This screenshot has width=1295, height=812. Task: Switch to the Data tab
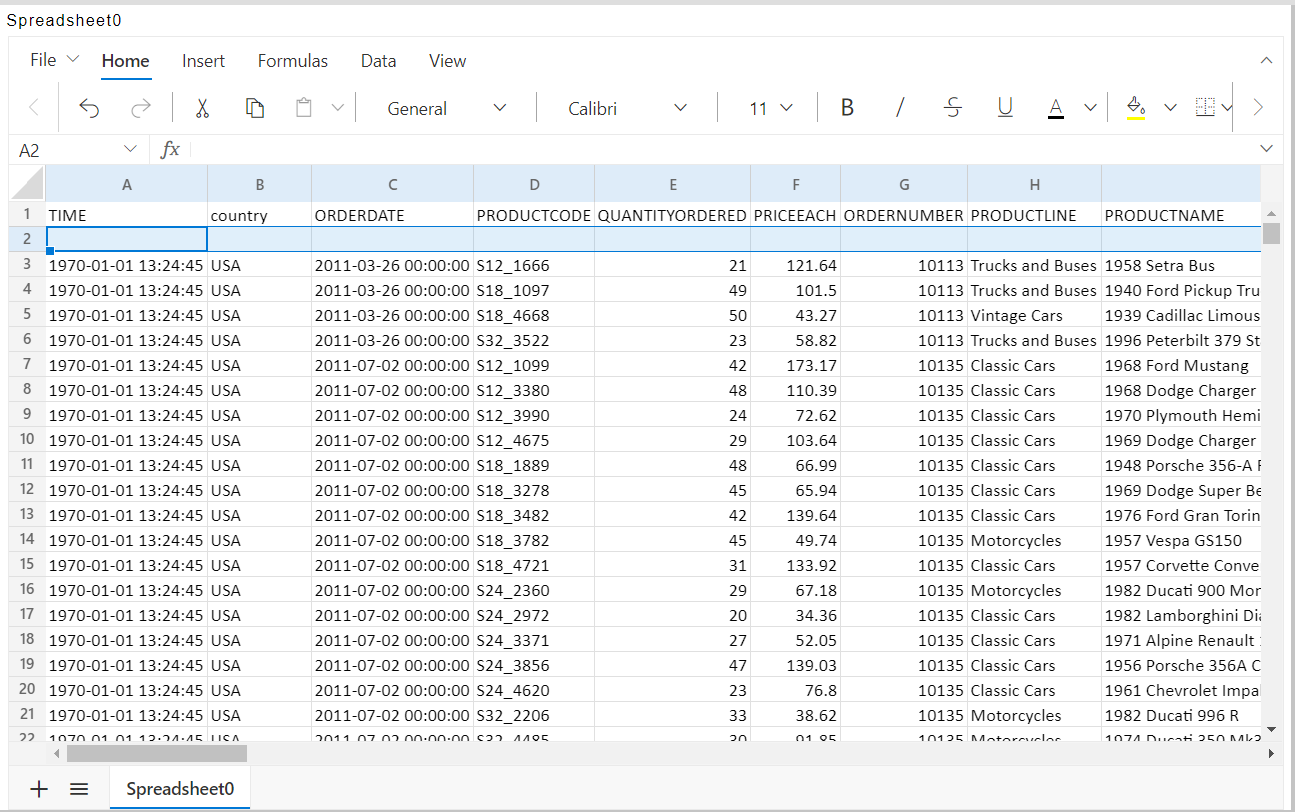click(x=379, y=61)
